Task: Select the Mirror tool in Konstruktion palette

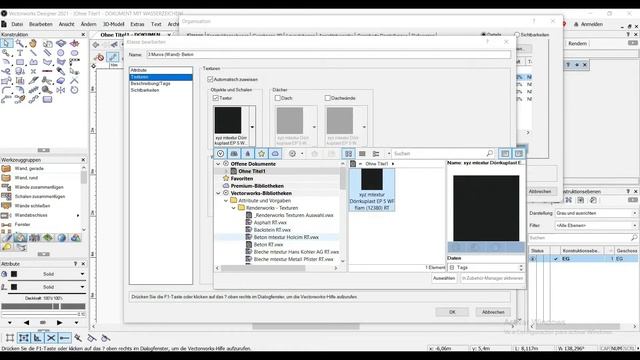Action: [x=61, y=90]
